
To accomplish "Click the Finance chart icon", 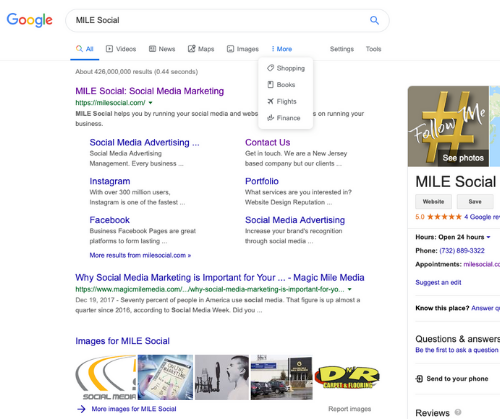I will point(270,118).
